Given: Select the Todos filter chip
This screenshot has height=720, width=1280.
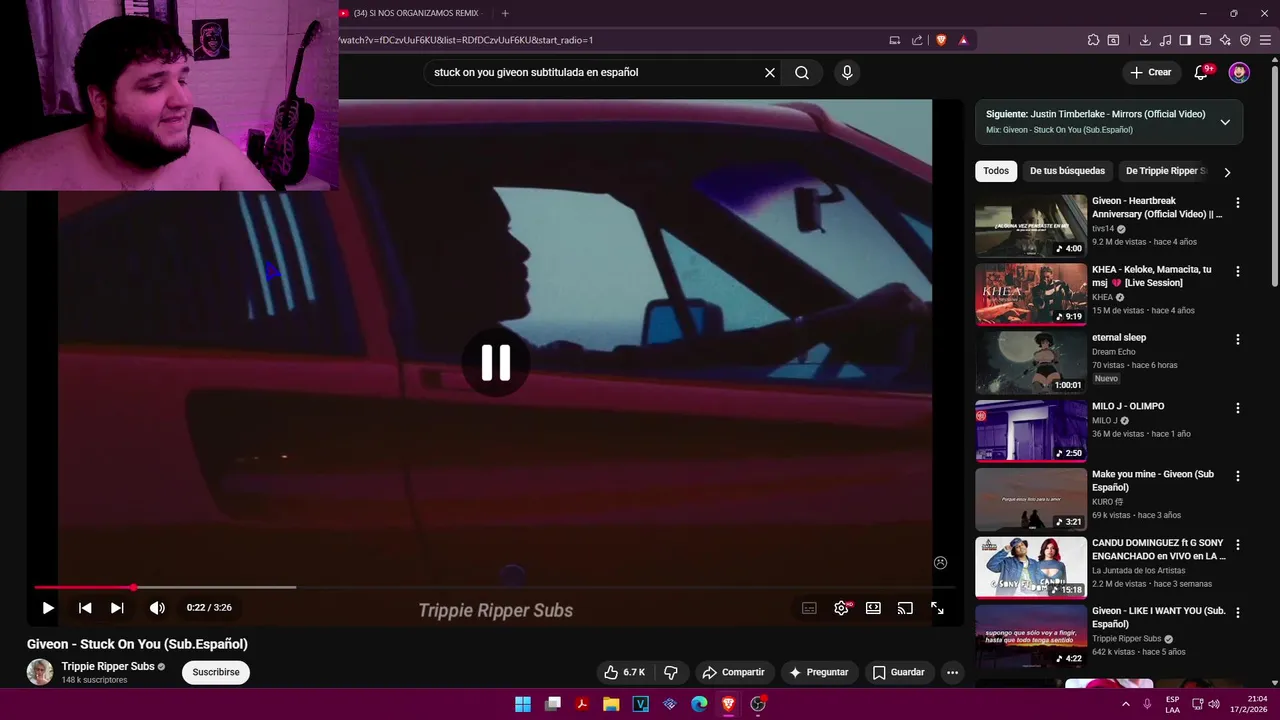Looking at the screenshot, I should (x=996, y=171).
